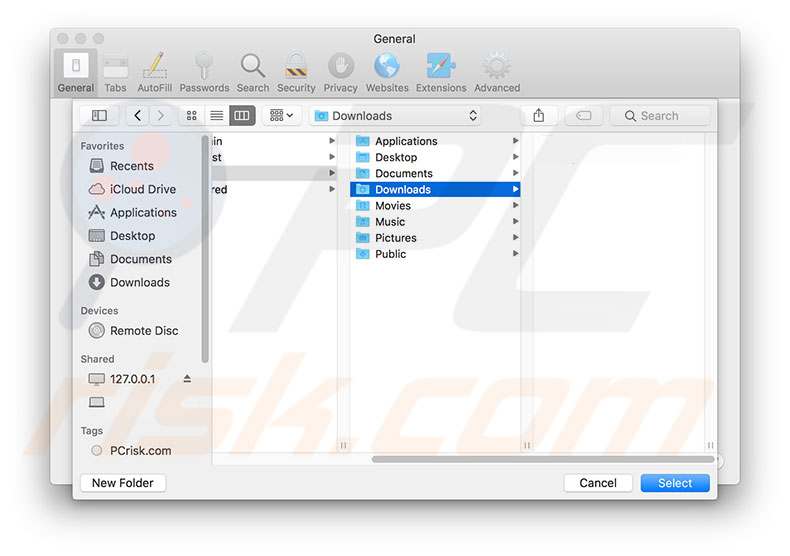Select the Pictures folder

click(435, 238)
